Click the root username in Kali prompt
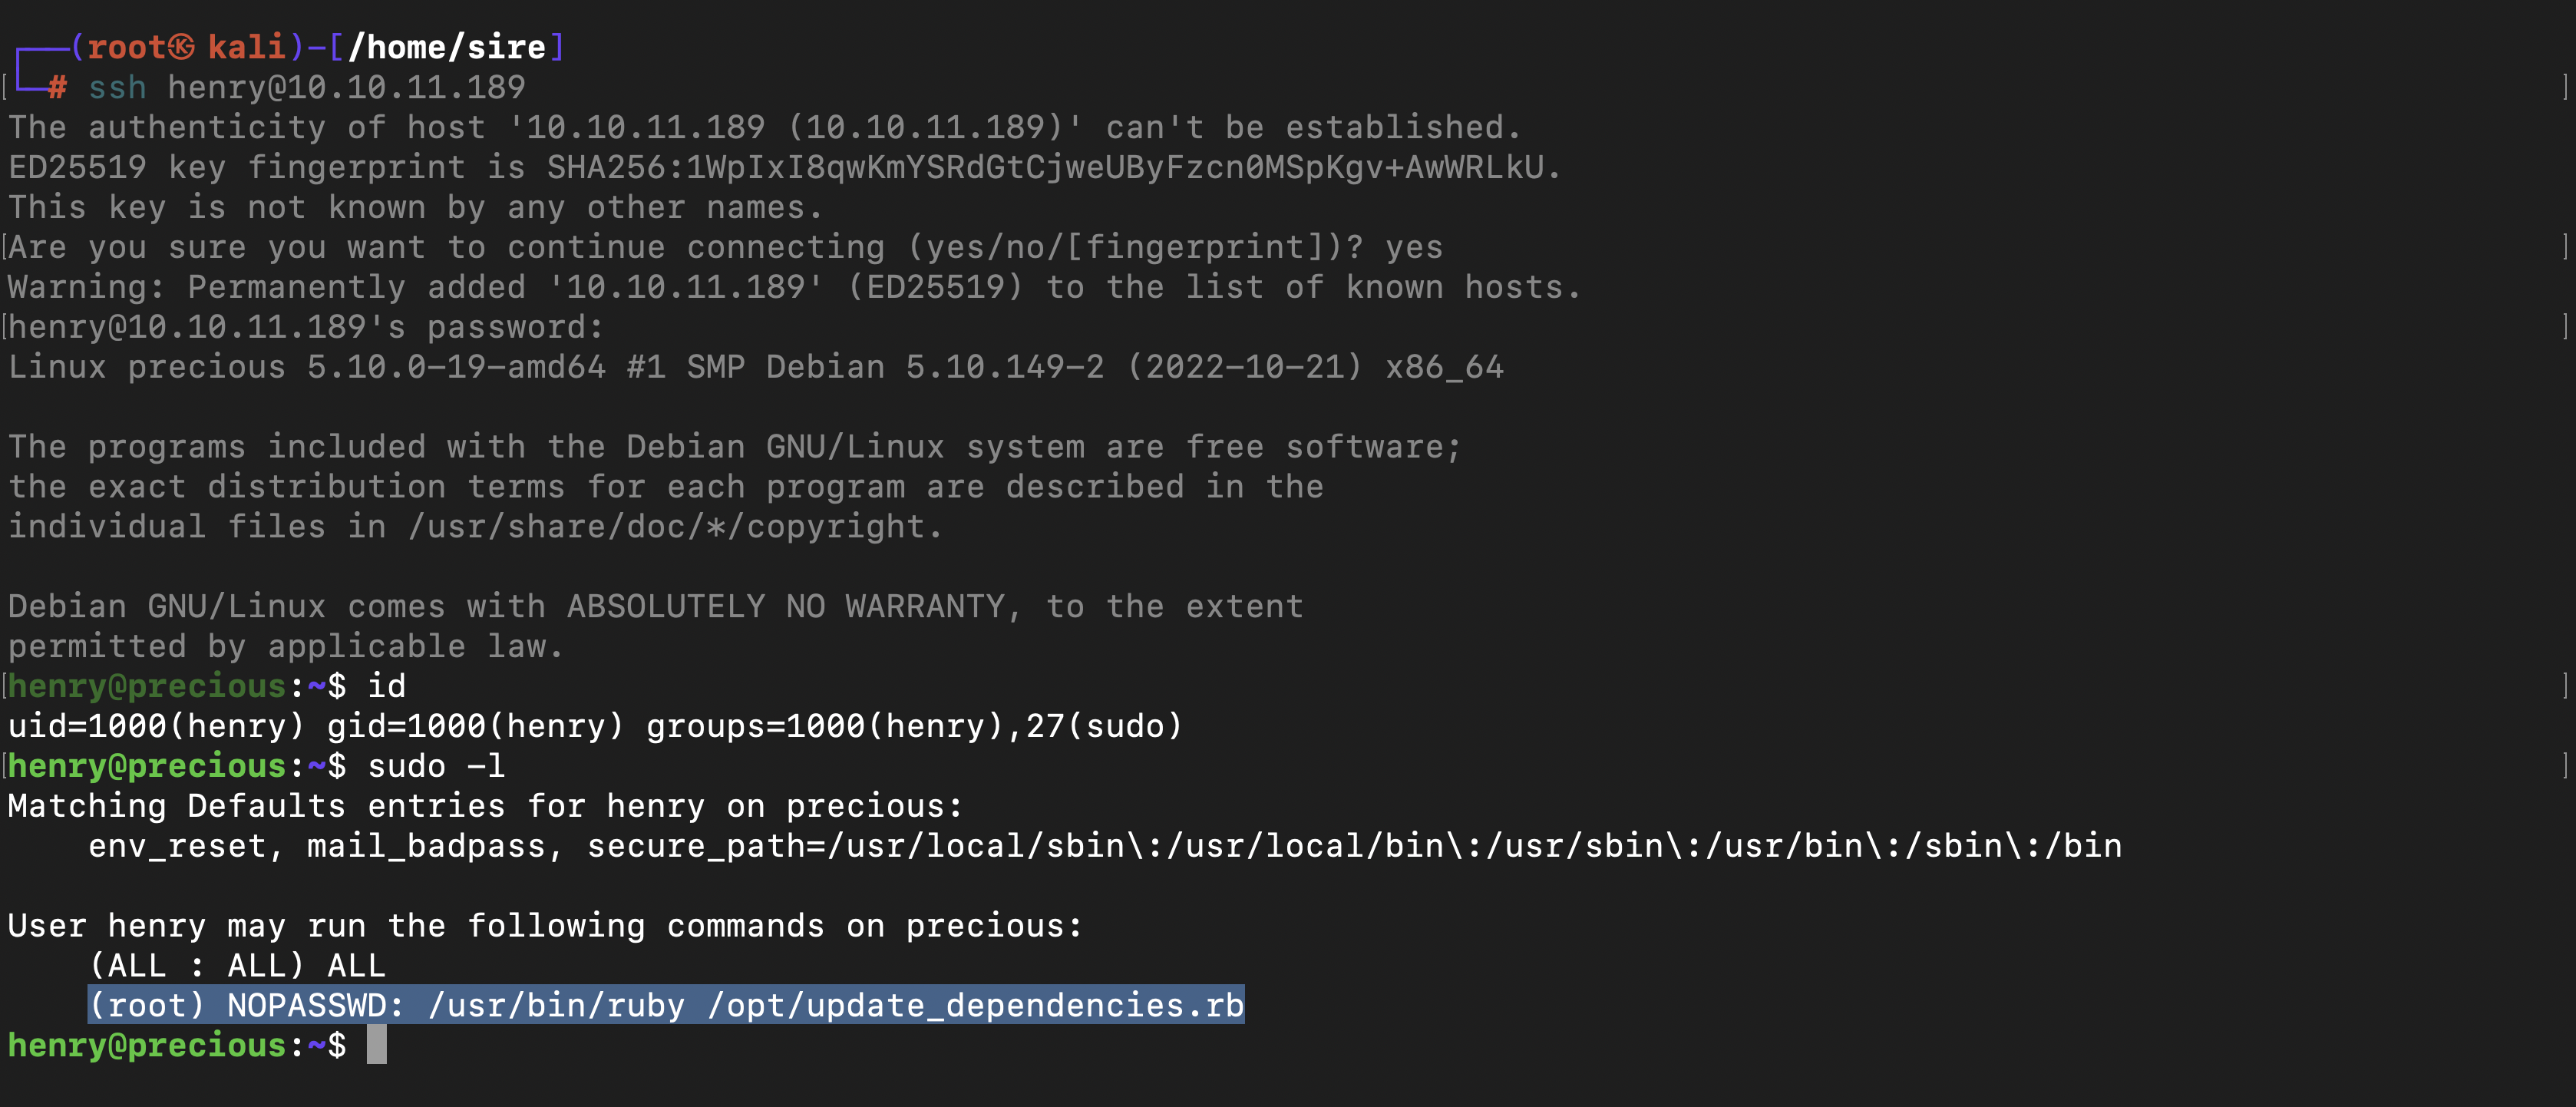Image resolution: width=2576 pixels, height=1107 pixels. click(127, 47)
